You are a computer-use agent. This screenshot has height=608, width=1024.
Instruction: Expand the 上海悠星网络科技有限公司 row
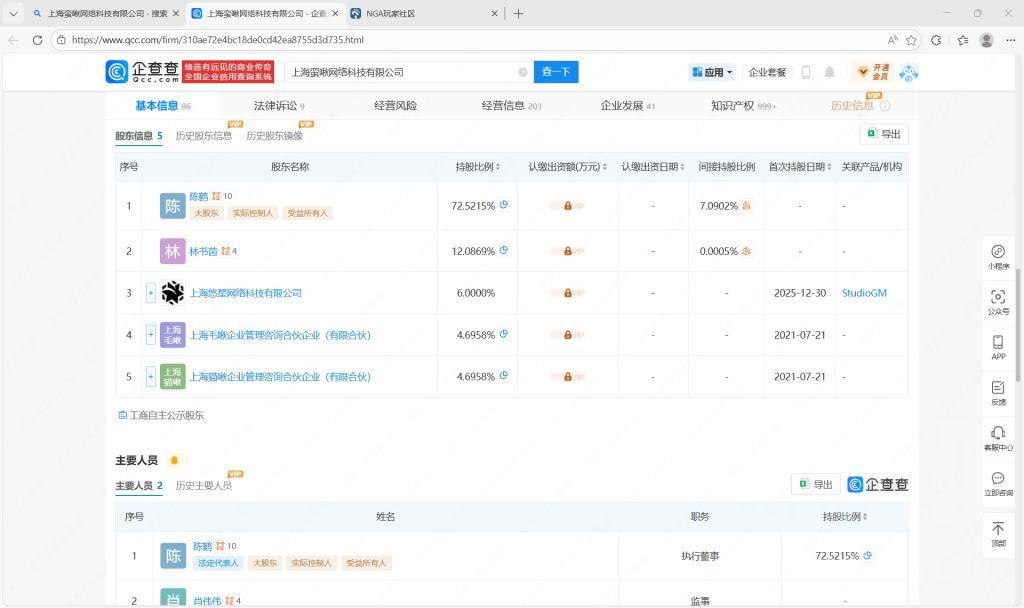click(x=151, y=293)
